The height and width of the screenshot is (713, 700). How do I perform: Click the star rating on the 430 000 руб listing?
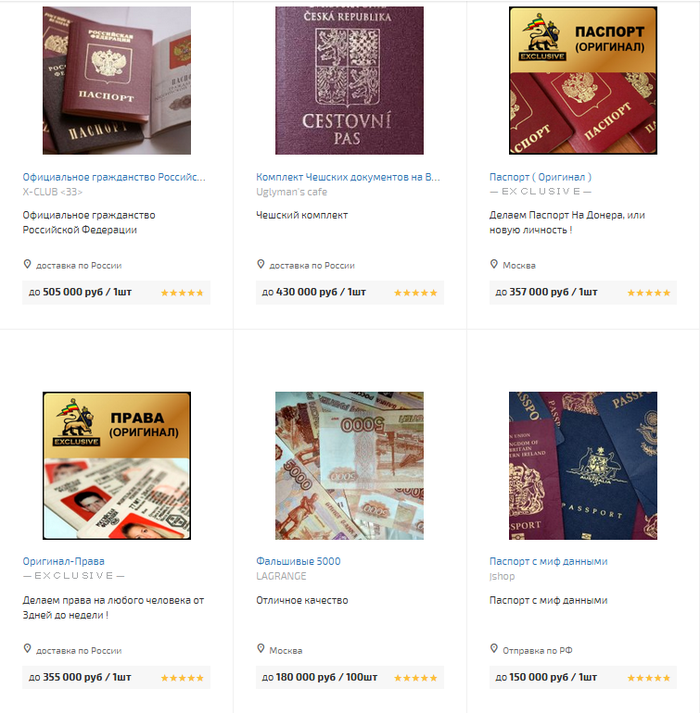tap(415, 293)
